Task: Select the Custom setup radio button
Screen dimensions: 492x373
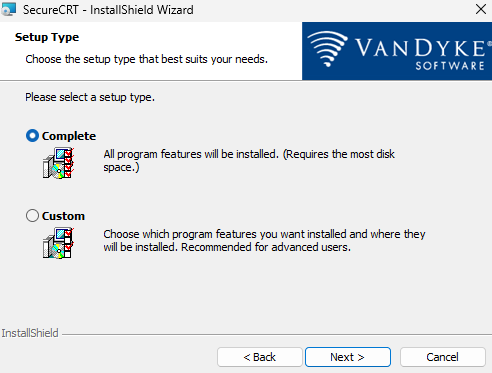Action: click(32, 216)
